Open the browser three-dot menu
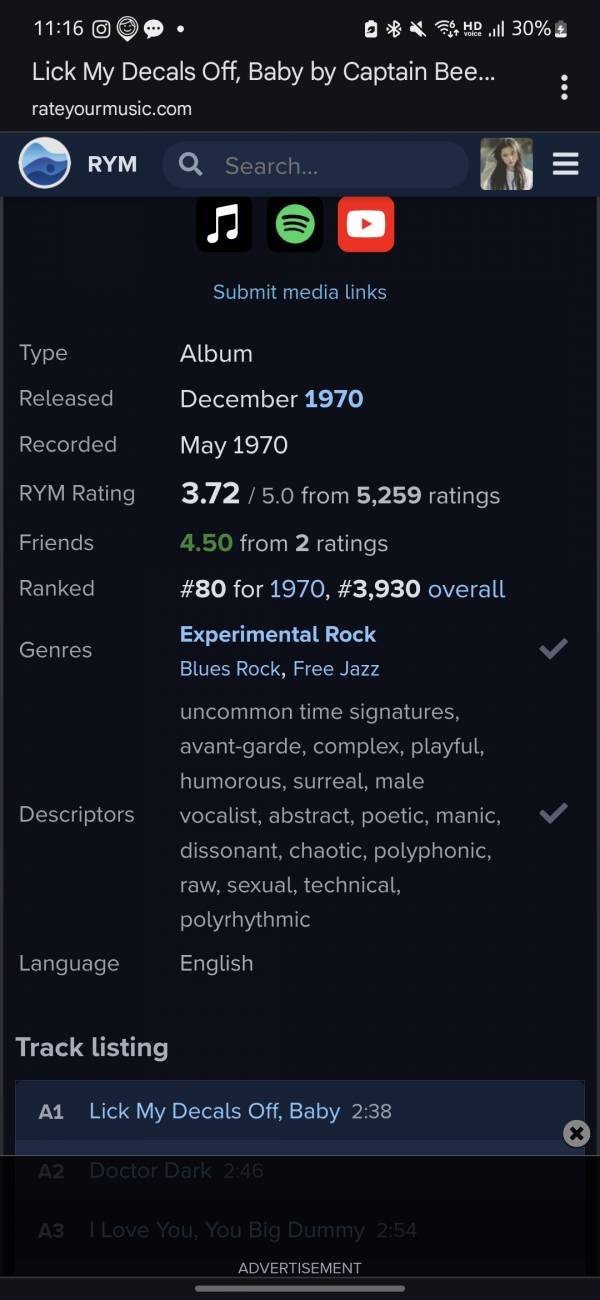Image resolution: width=600 pixels, height=1300 pixels. [x=564, y=87]
